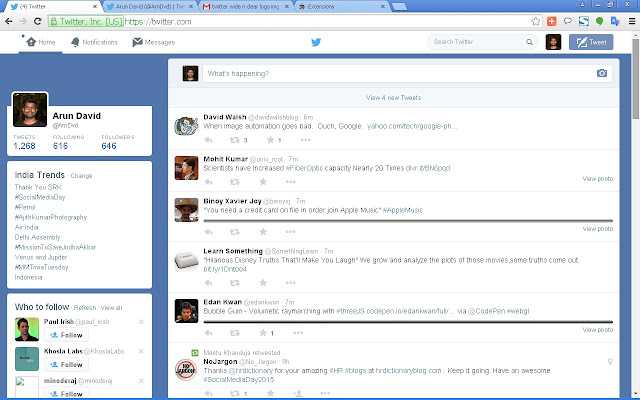
Task: Click the Google Translate extension icon
Action: (615, 21)
